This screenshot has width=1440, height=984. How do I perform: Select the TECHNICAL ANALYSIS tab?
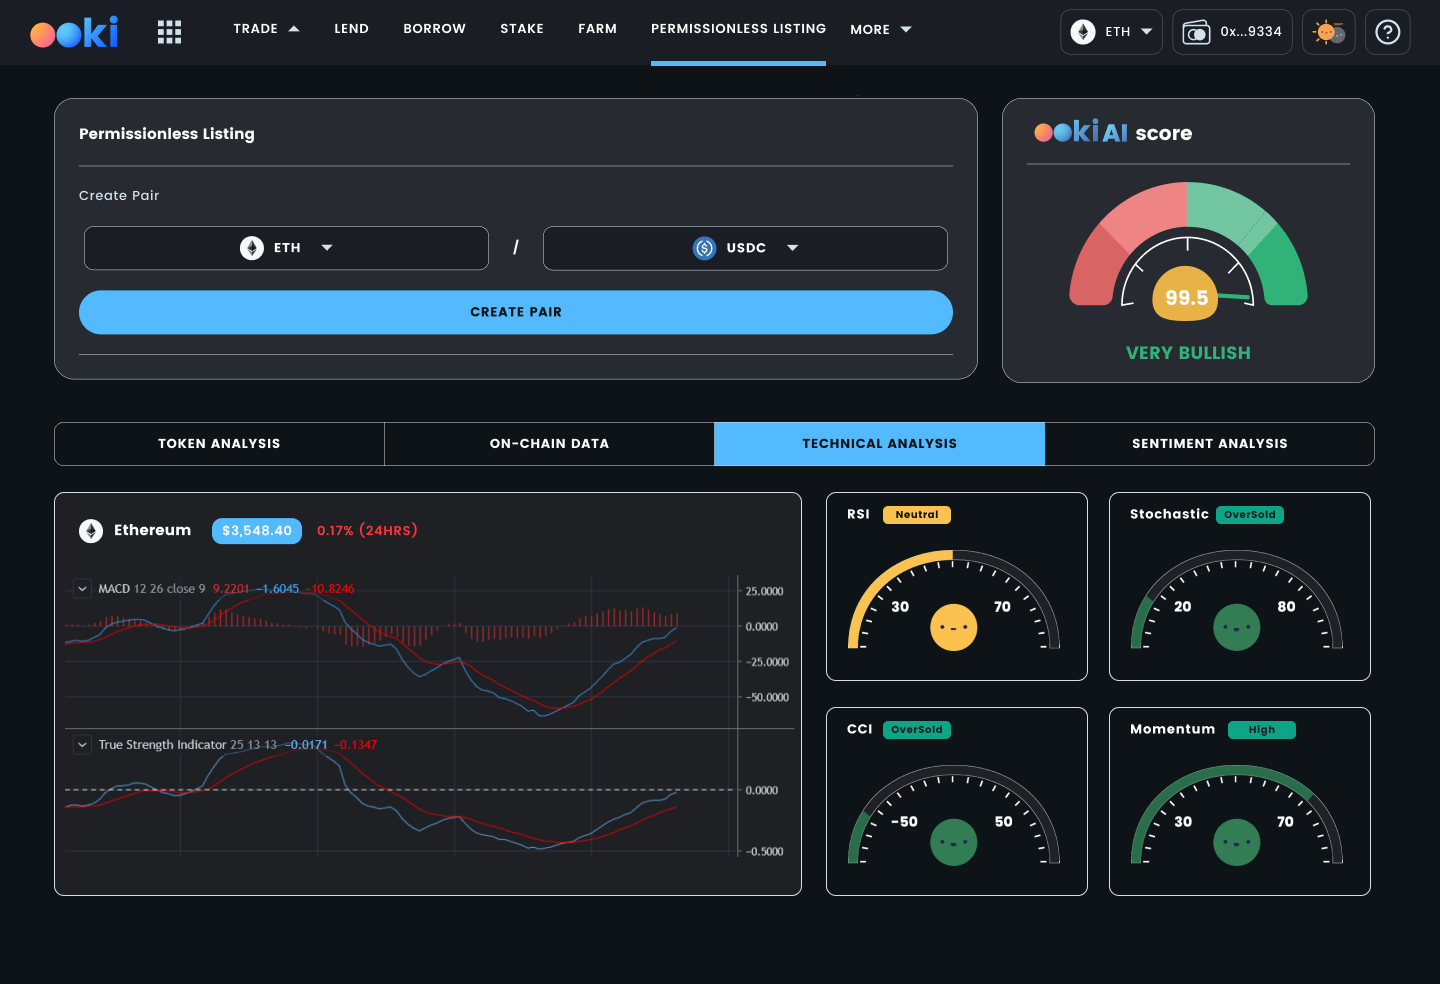coord(879,444)
